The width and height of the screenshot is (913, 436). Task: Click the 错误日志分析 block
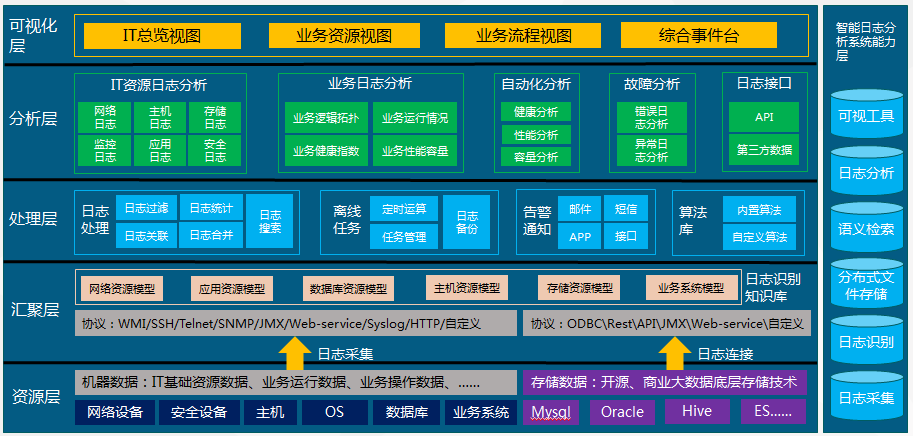[651, 117]
